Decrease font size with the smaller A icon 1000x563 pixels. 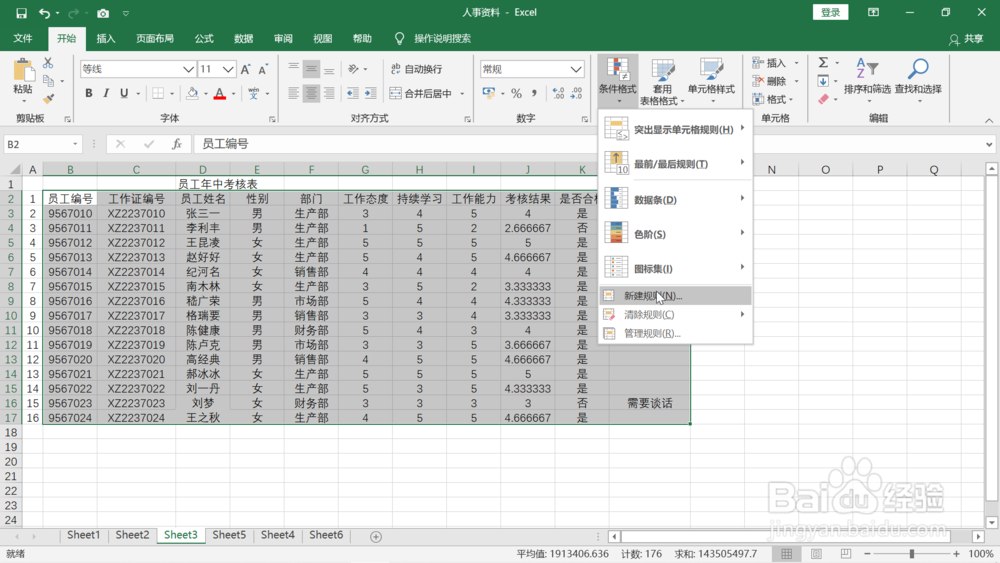pos(263,69)
